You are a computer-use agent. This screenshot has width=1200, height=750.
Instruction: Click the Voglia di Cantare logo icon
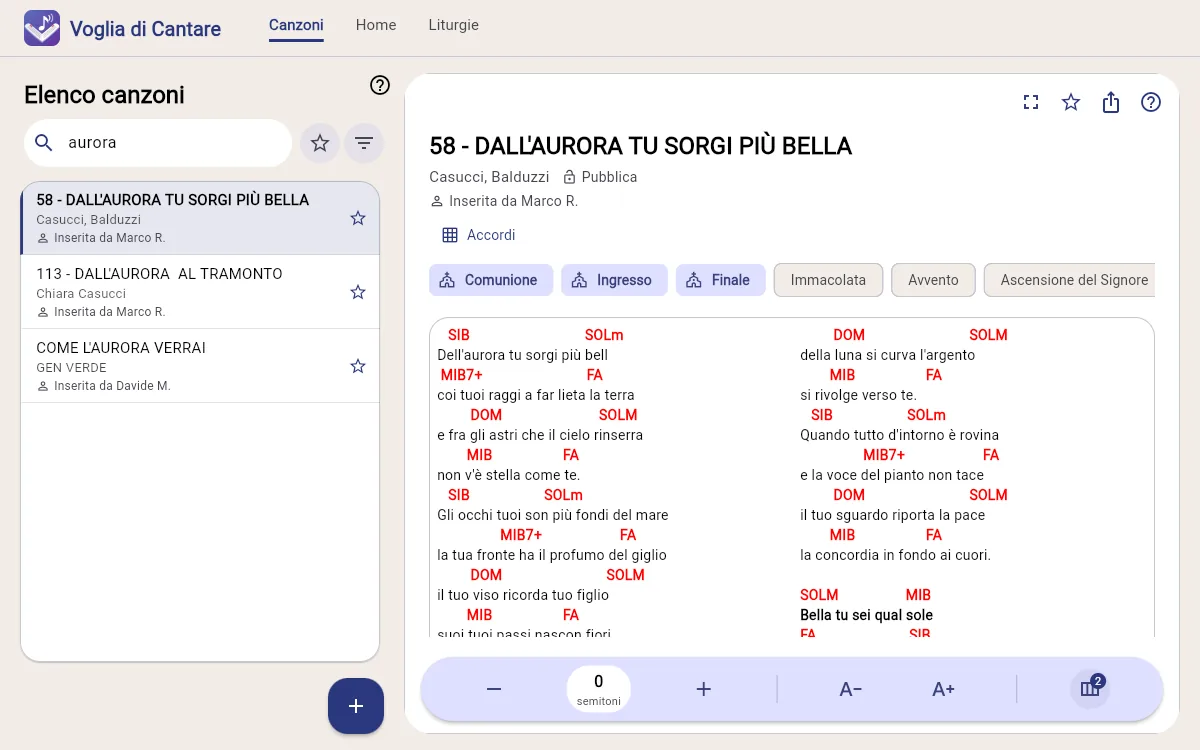[42, 28]
